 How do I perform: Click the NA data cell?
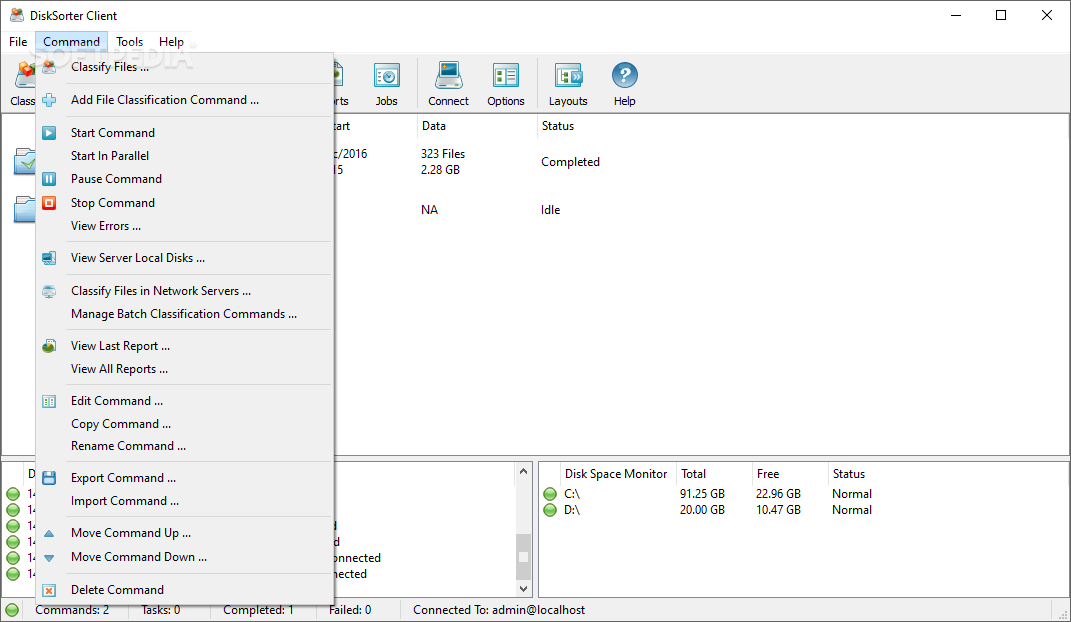[429, 210]
